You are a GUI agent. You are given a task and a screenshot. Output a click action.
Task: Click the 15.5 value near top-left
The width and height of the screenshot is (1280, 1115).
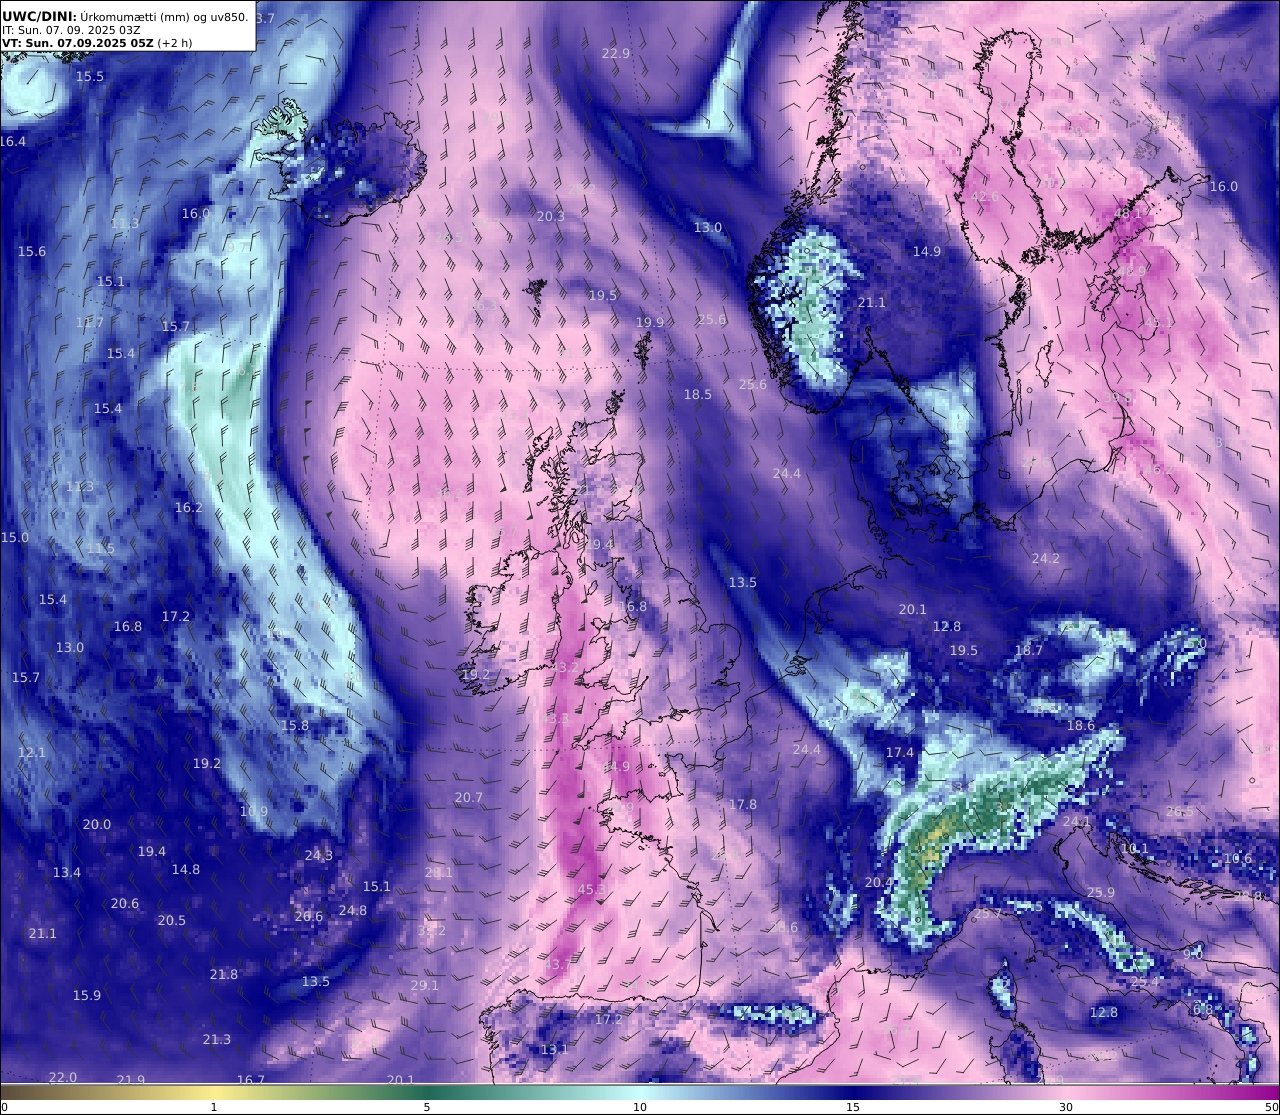click(x=90, y=76)
